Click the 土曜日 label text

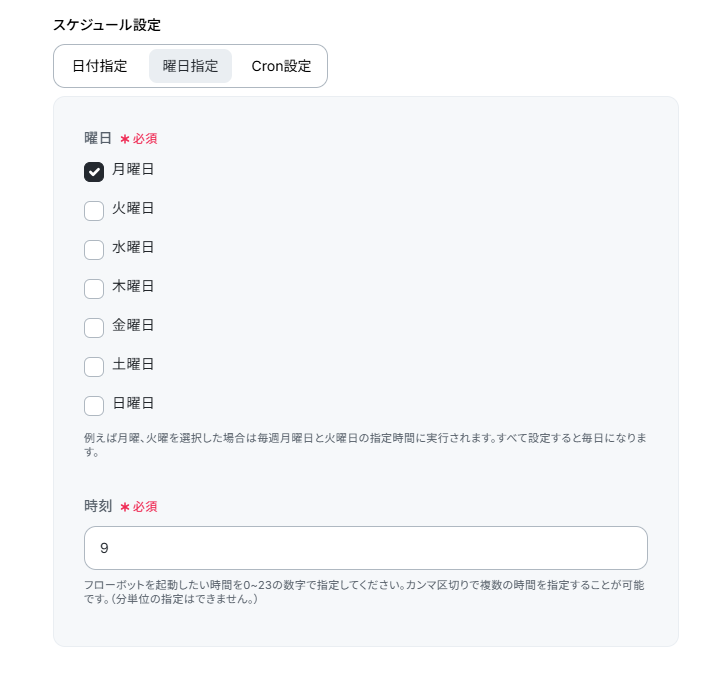click(133, 365)
